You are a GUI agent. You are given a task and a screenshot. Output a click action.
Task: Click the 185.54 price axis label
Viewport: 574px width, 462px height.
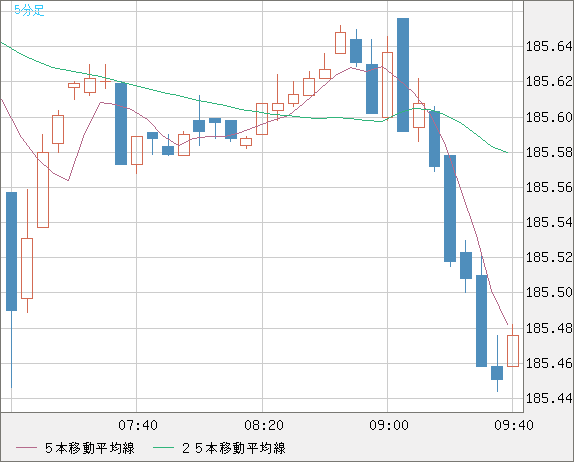pos(549,222)
